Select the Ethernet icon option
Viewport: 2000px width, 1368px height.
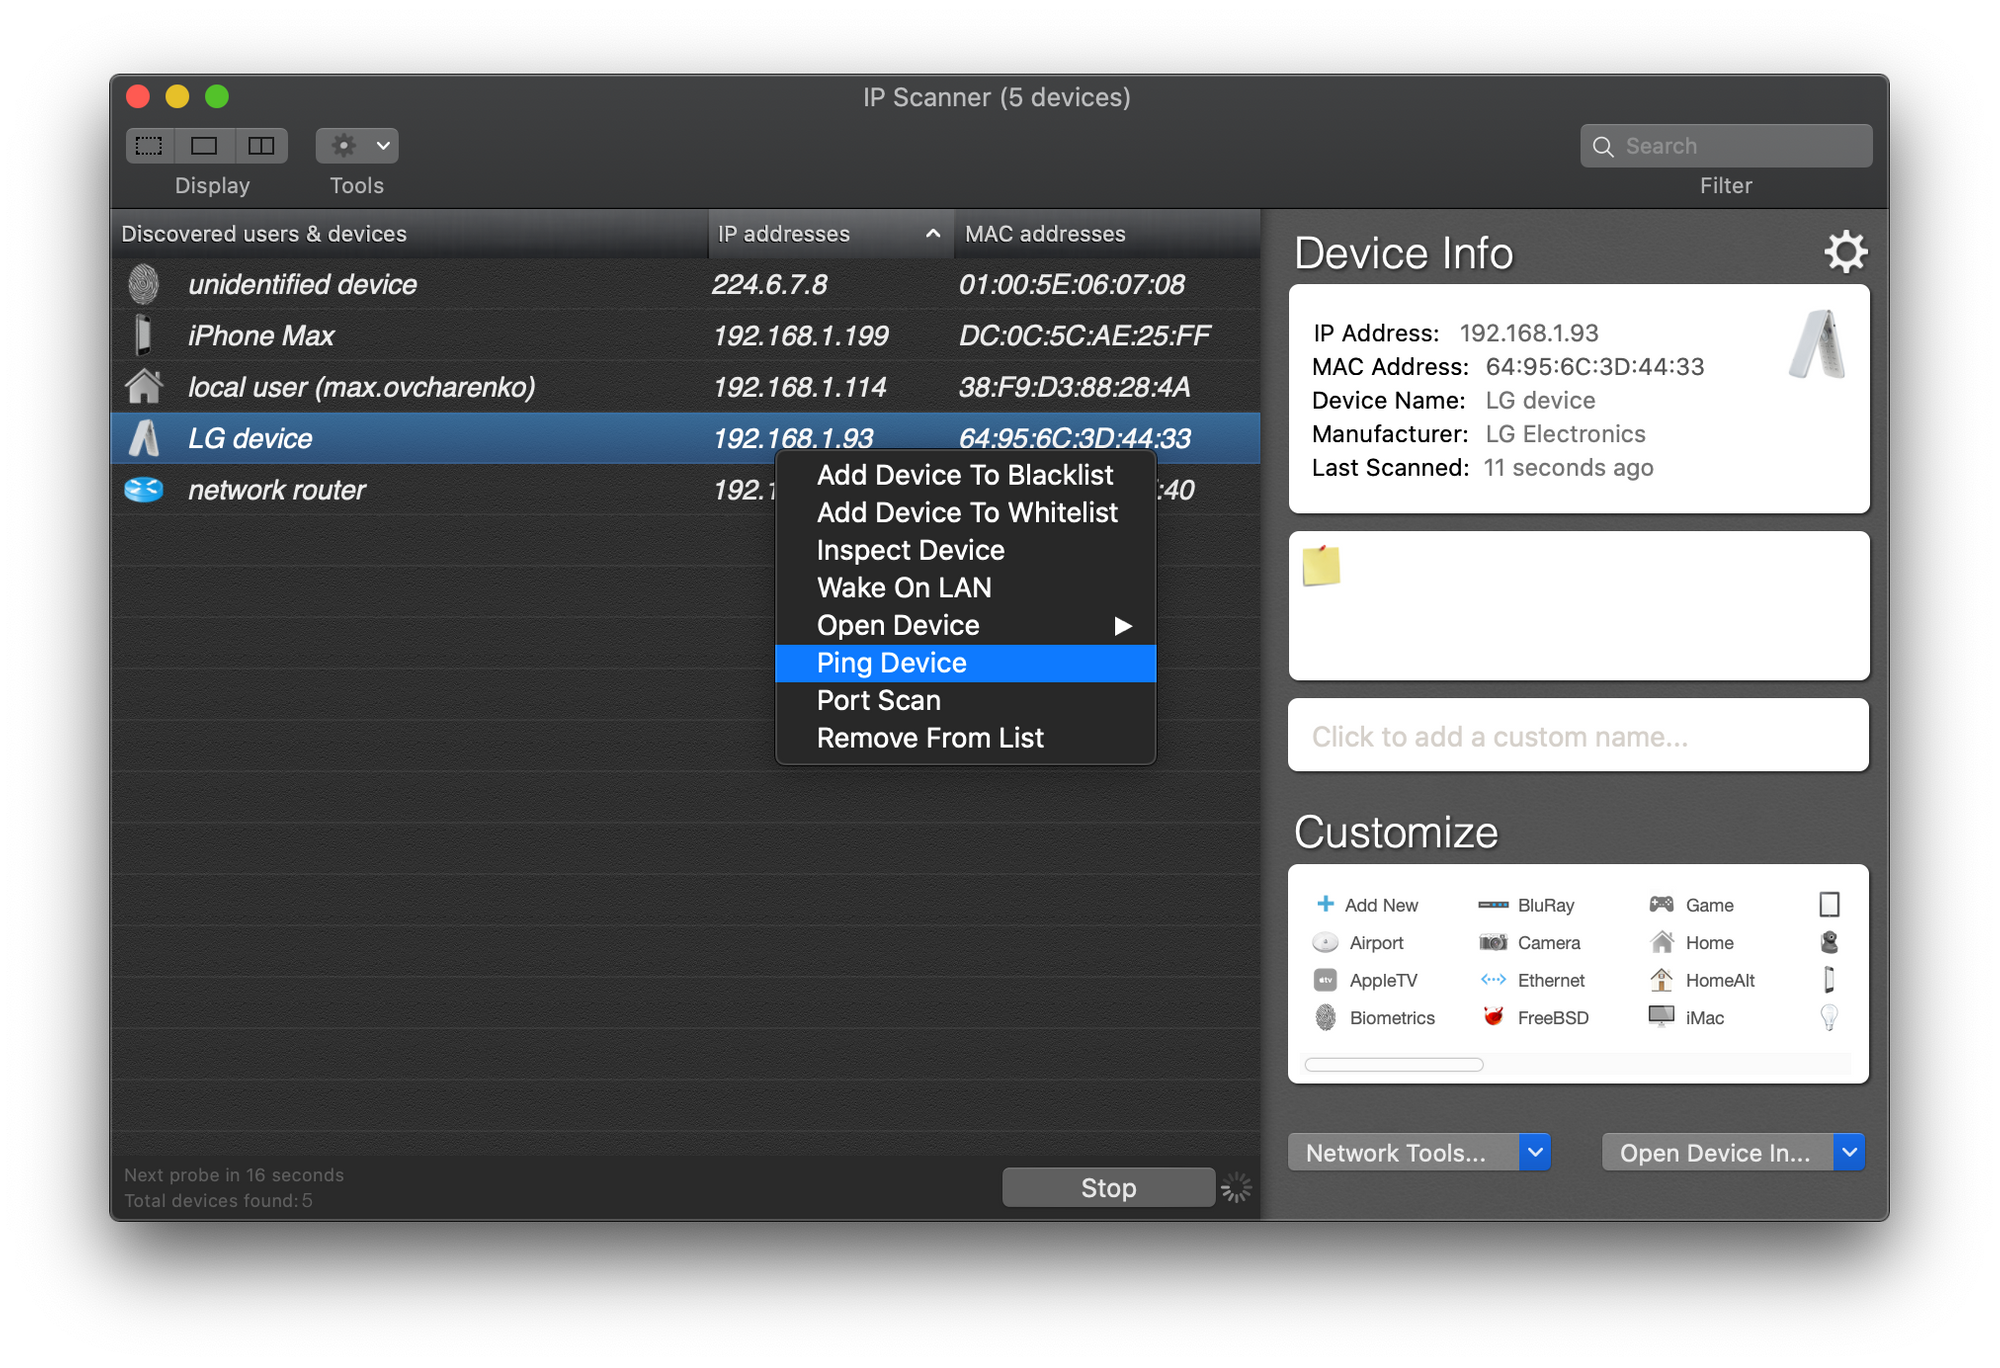pyautogui.click(x=1493, y=980)
